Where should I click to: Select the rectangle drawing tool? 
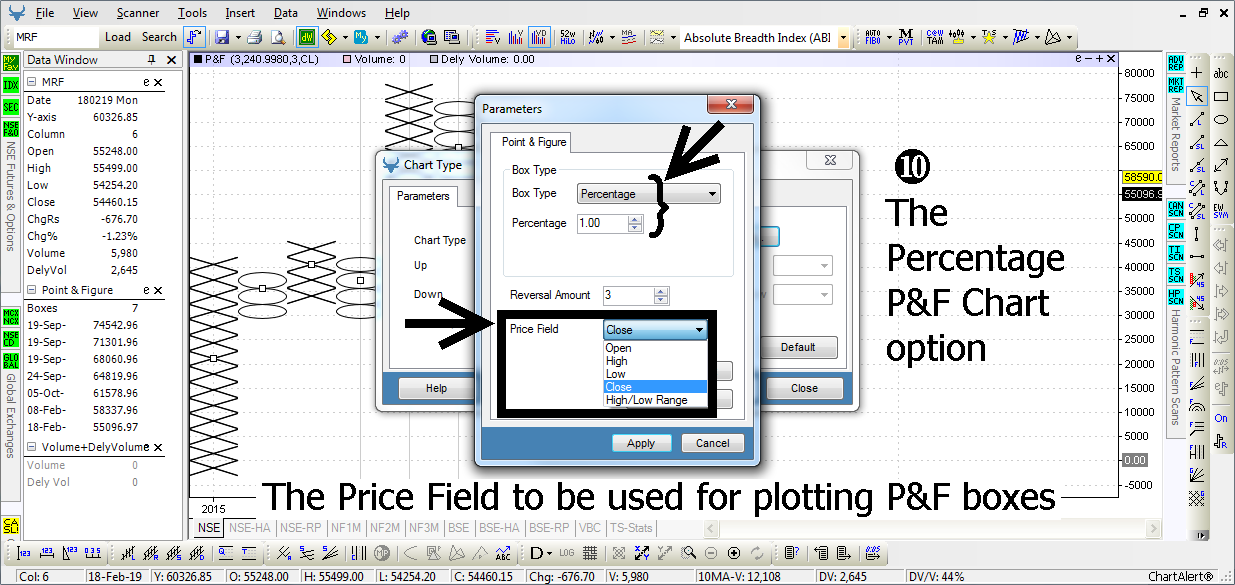[x=1221, y=96]
